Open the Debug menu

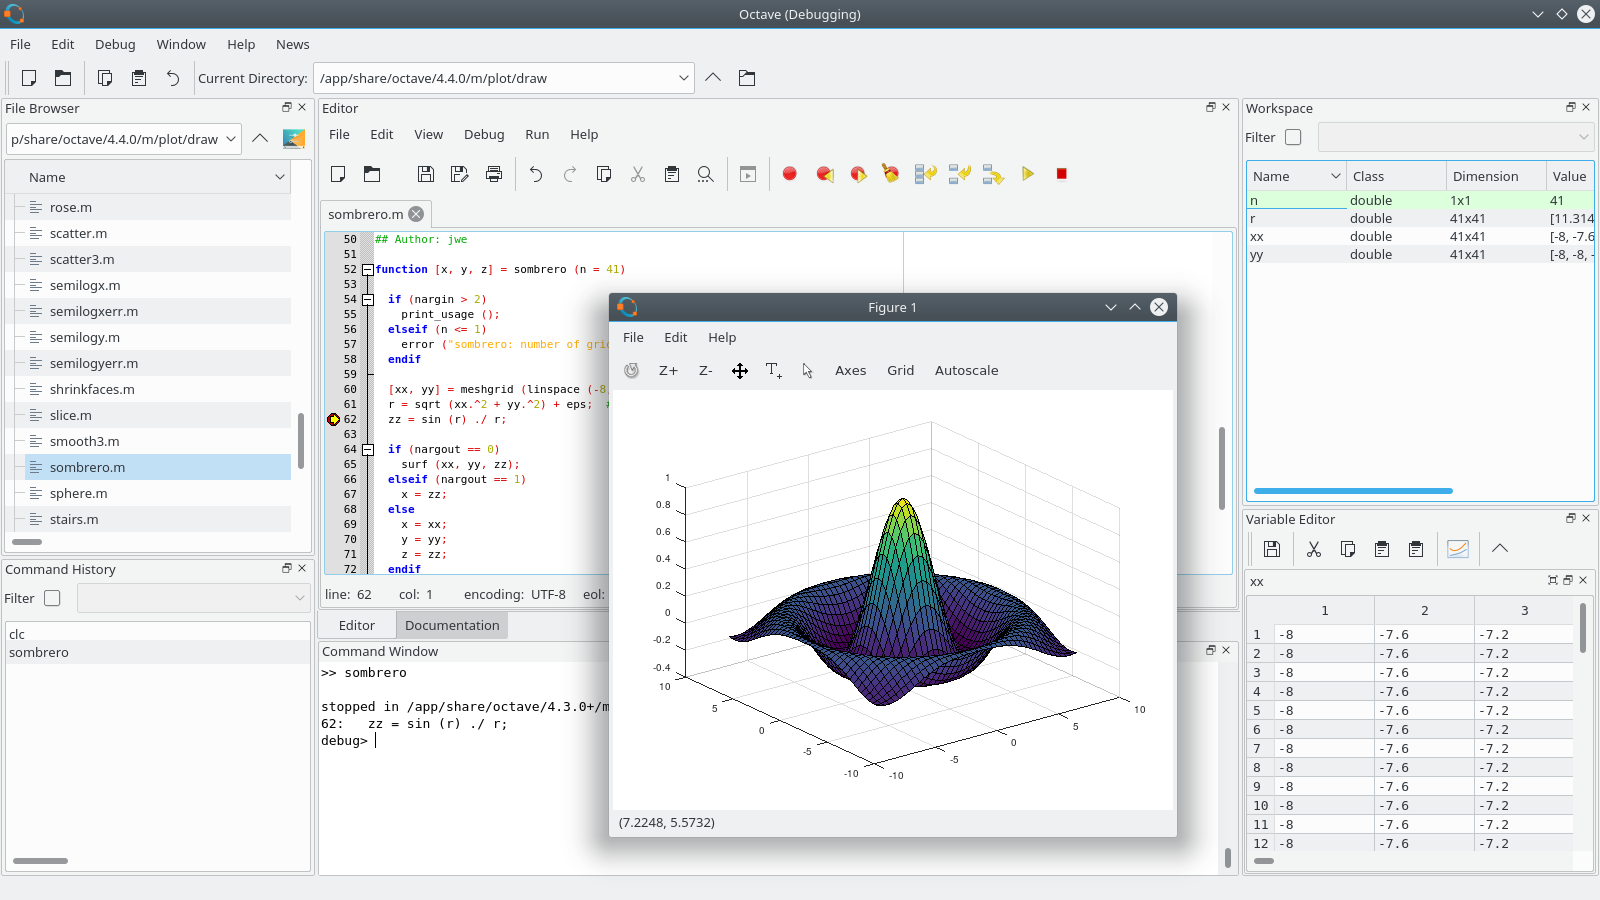click(114, 44)
